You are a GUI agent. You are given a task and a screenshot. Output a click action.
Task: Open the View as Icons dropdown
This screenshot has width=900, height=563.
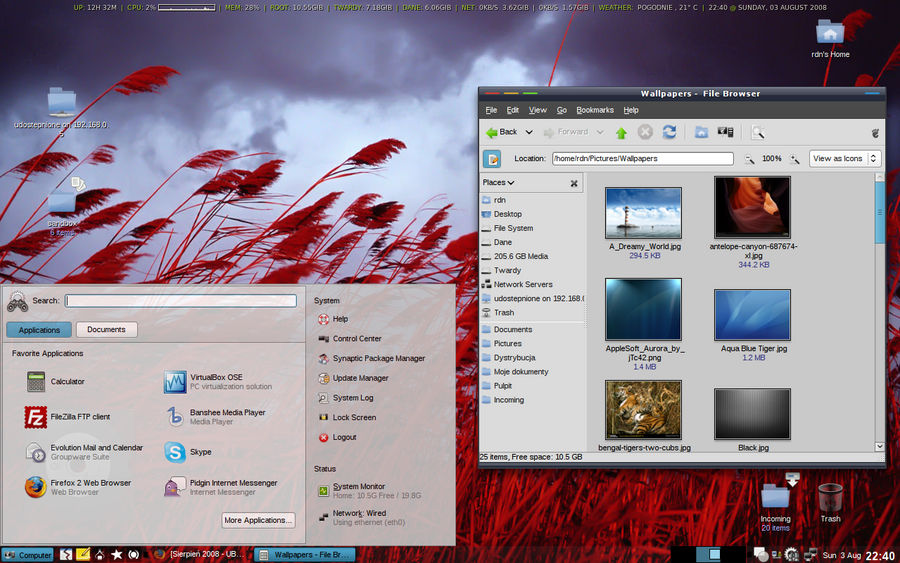[x=845, y=158]
